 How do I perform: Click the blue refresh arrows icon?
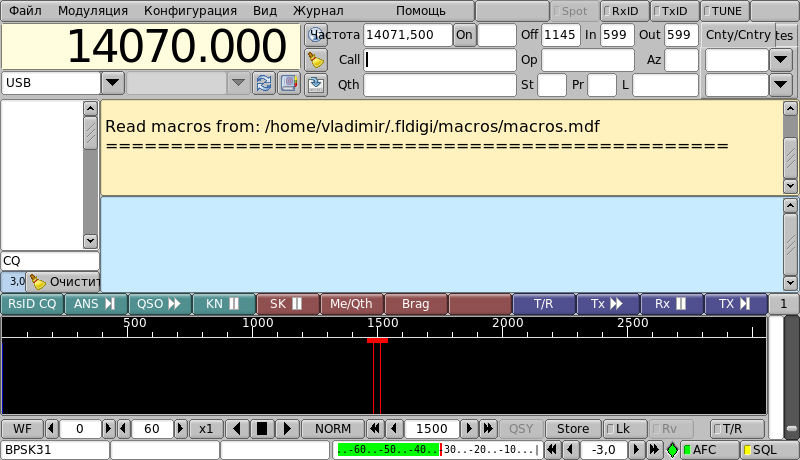click(x=264, y=83)
